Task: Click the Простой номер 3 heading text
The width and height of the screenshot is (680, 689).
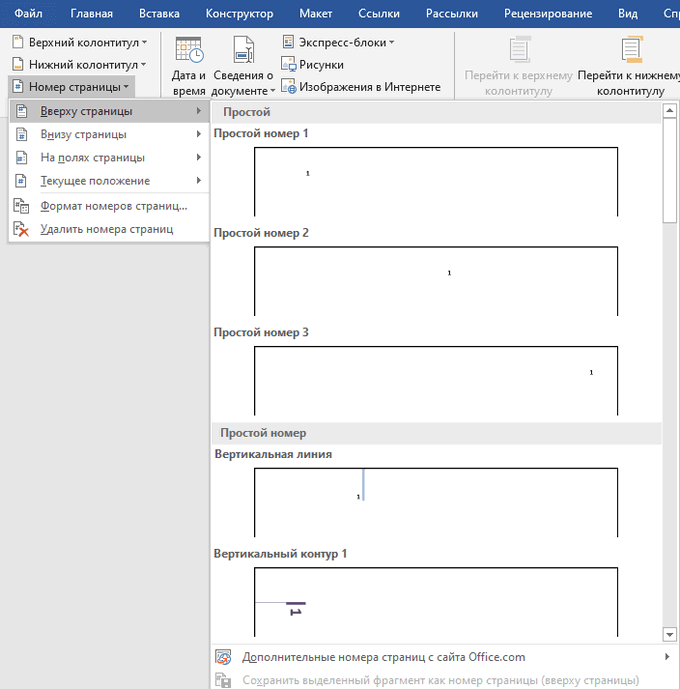Action: click(x=261, y=332)
